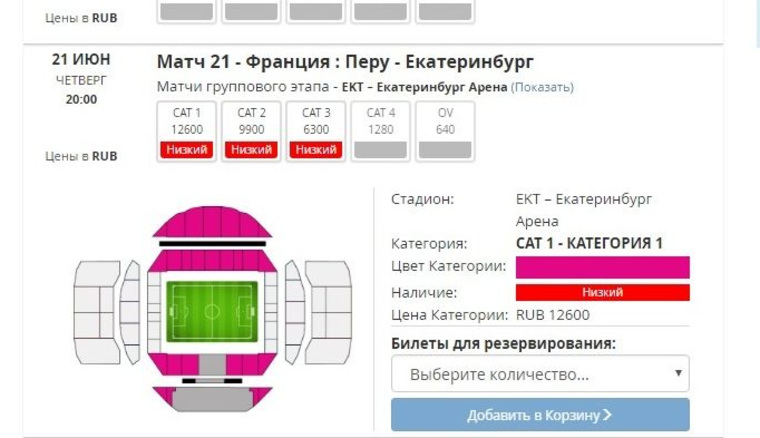Click the right inner curved grey stand

[x=294, y=313]
